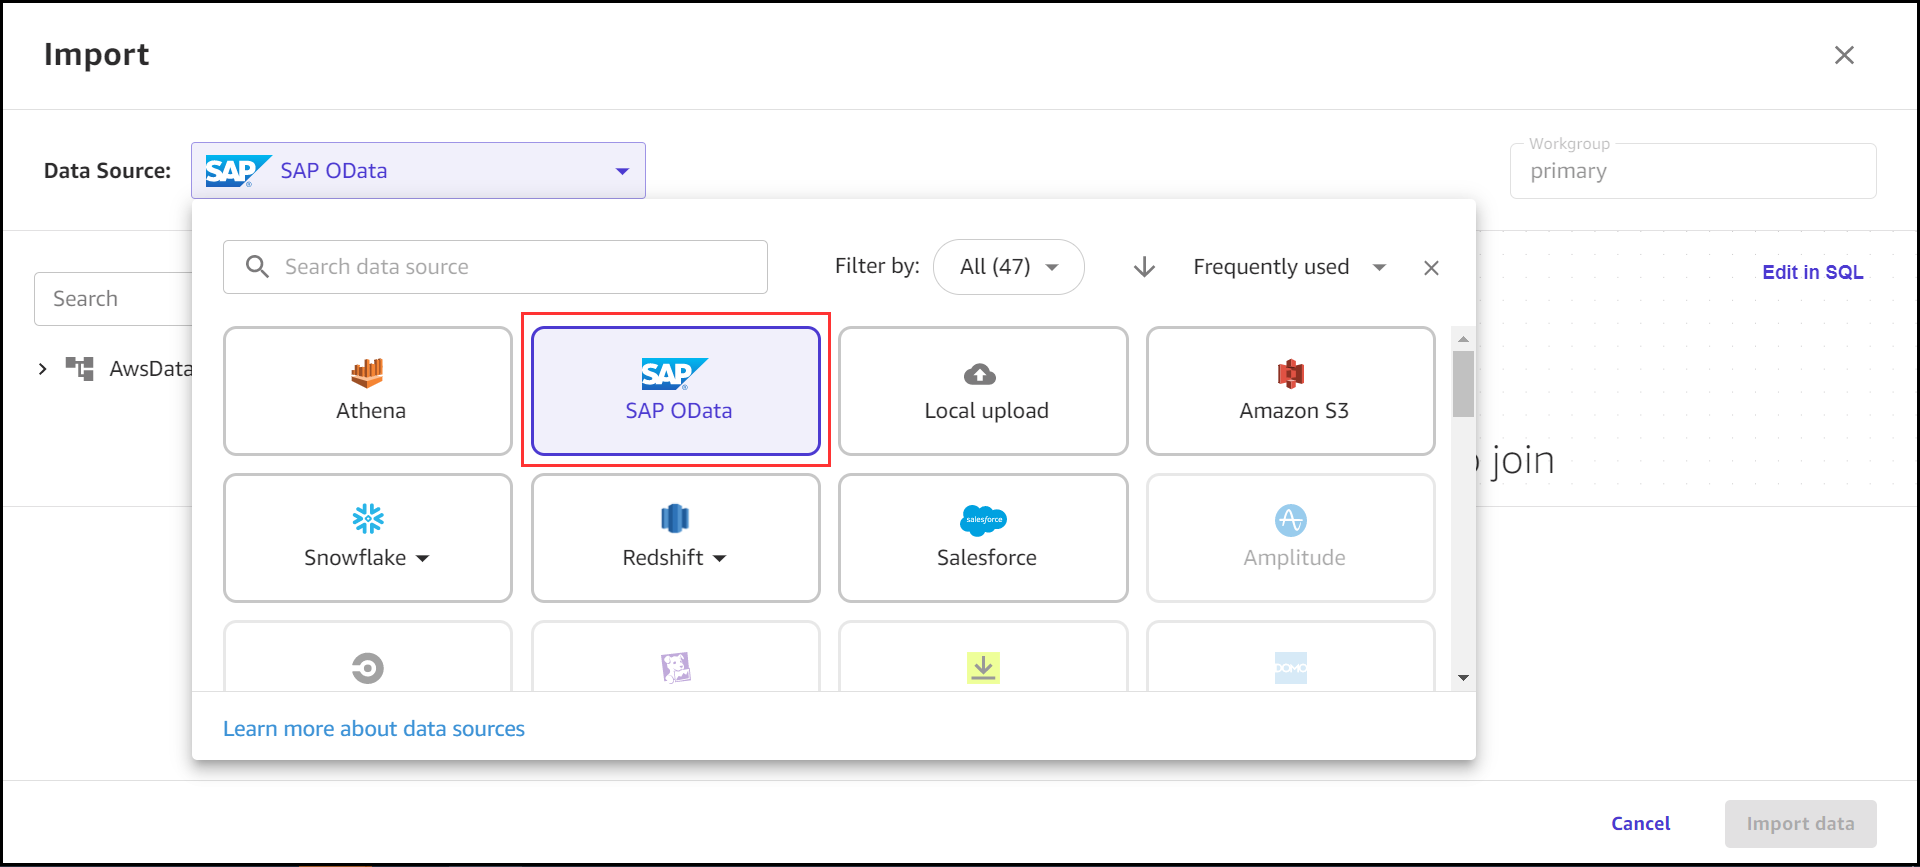
Task: Close the data source picker panel
Action: tap(1431, 268)
